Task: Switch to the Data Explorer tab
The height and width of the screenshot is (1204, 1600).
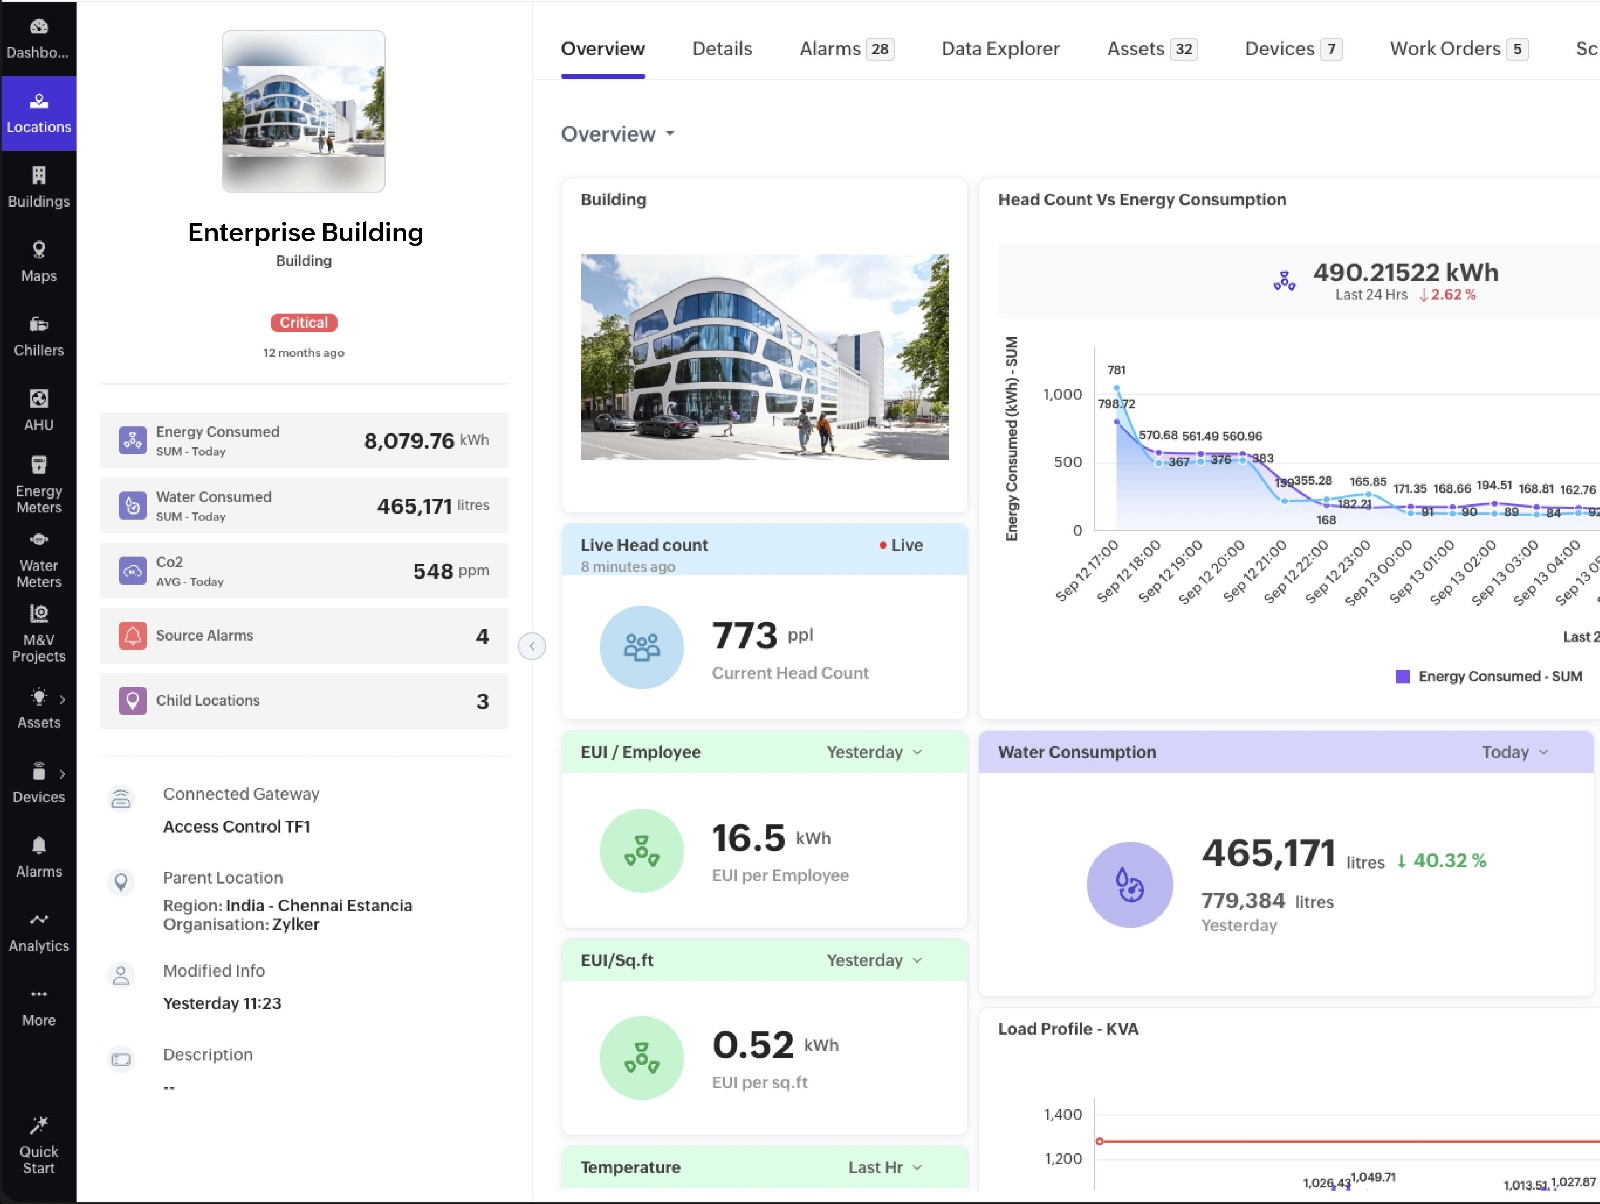Action: [x=1000, y=49]
